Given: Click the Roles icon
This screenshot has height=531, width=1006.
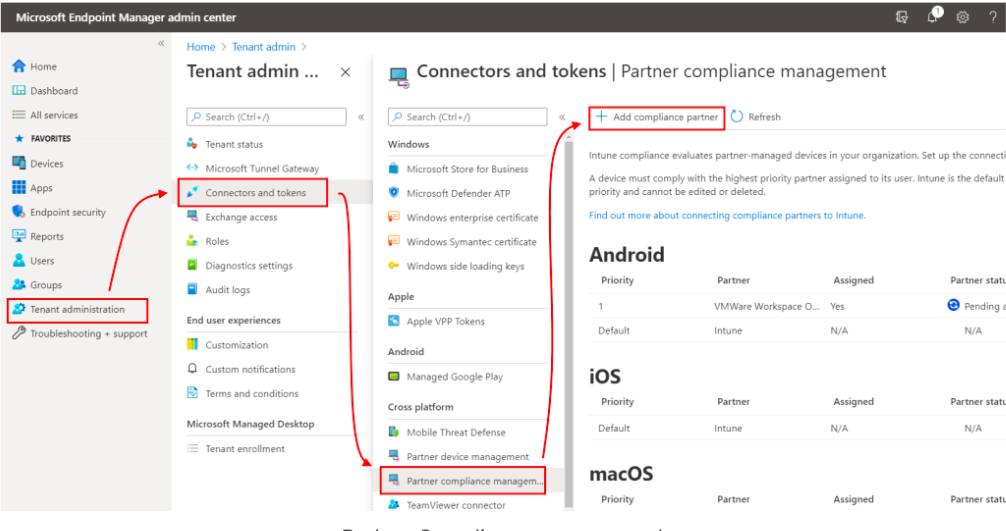Looking at the screenshot, I should click(x=192, y=241).
